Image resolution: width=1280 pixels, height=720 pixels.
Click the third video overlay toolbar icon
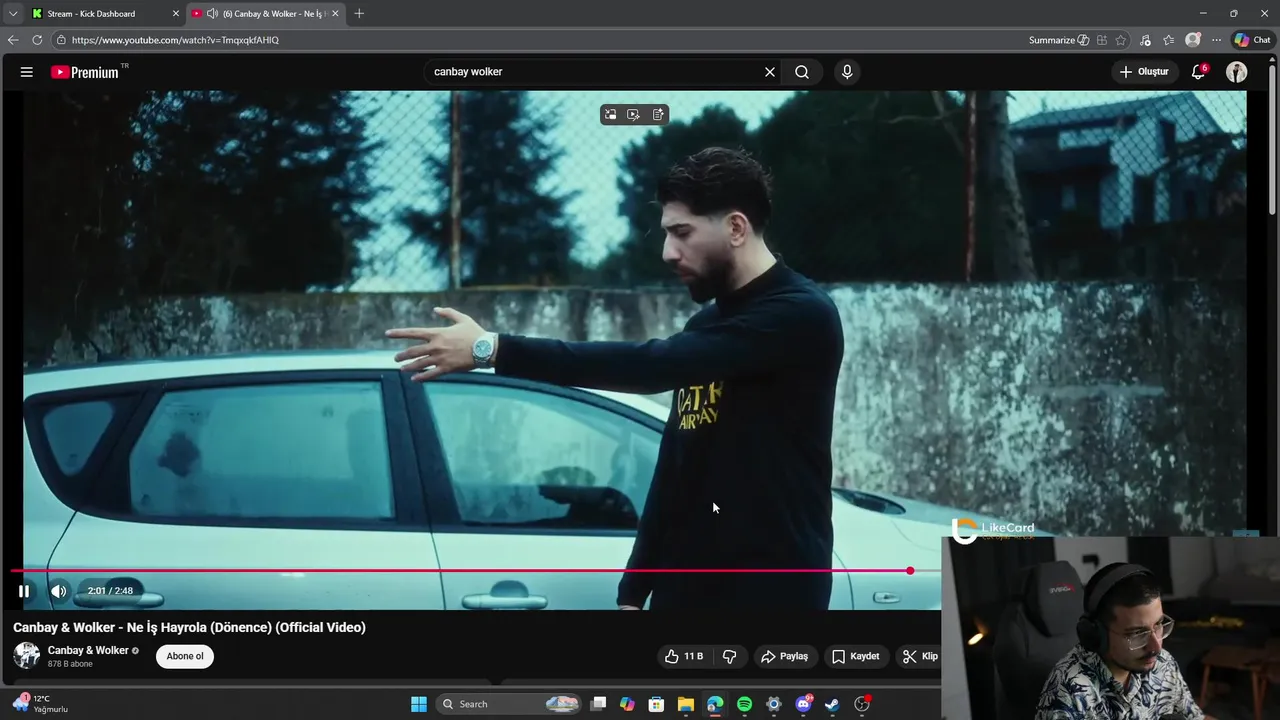click(658, 115)
